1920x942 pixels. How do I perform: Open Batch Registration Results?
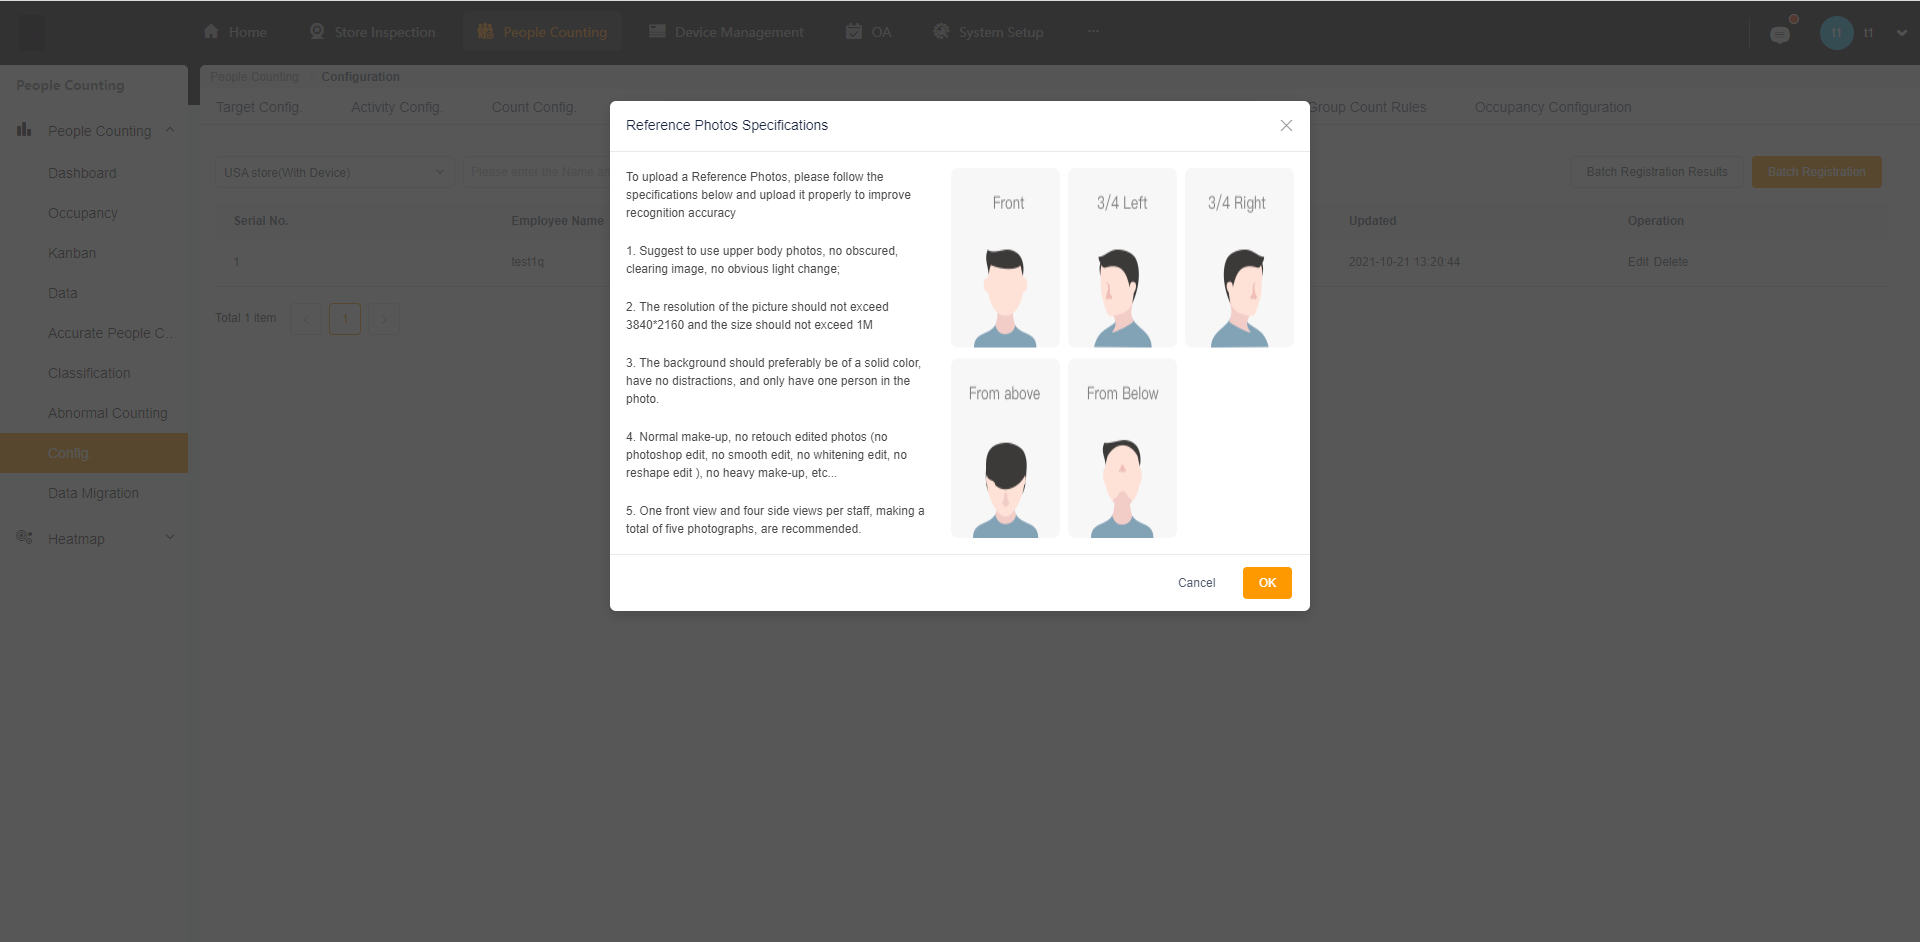pos(1656,171)
